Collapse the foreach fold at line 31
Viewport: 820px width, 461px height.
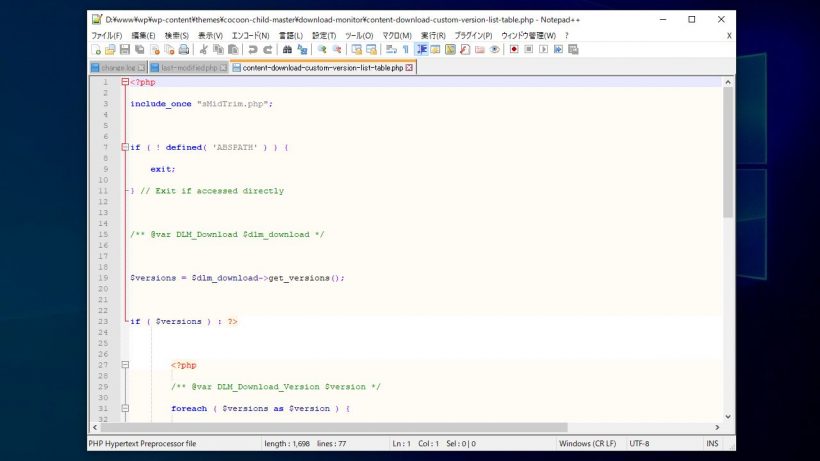(x=125, y=408)
